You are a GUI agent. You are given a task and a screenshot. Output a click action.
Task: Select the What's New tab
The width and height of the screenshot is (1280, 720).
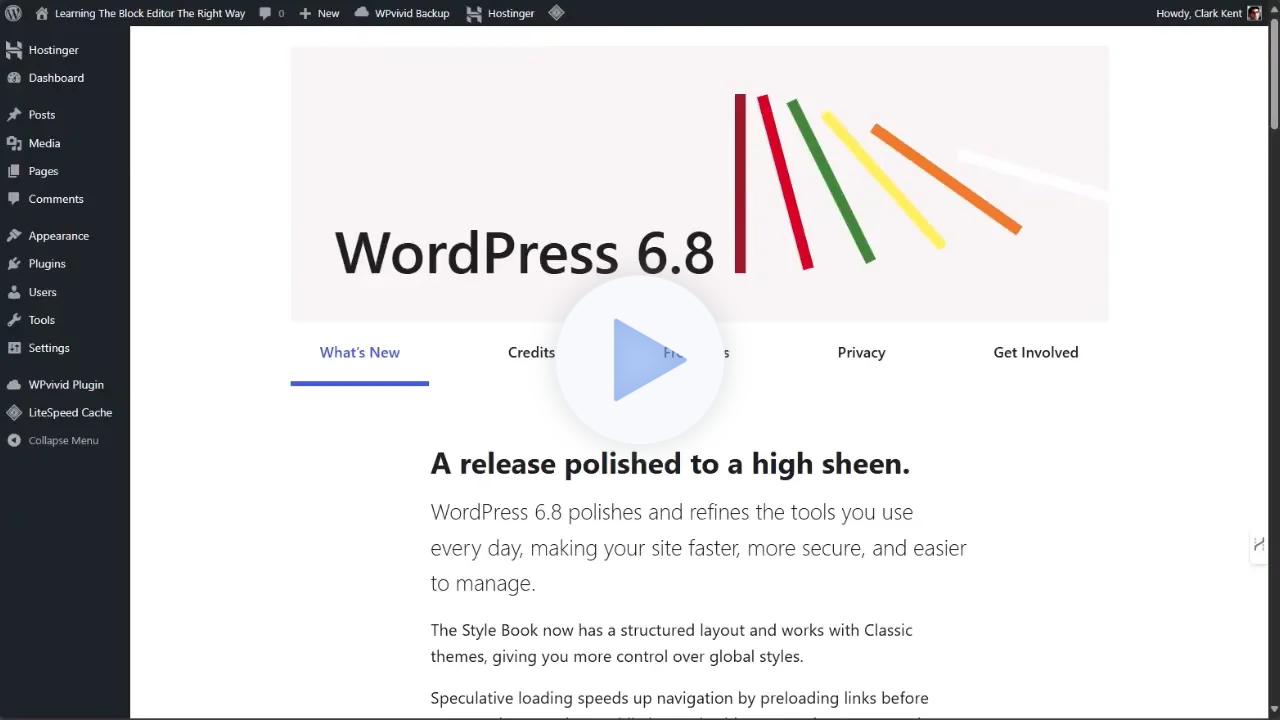pos(360,352)
